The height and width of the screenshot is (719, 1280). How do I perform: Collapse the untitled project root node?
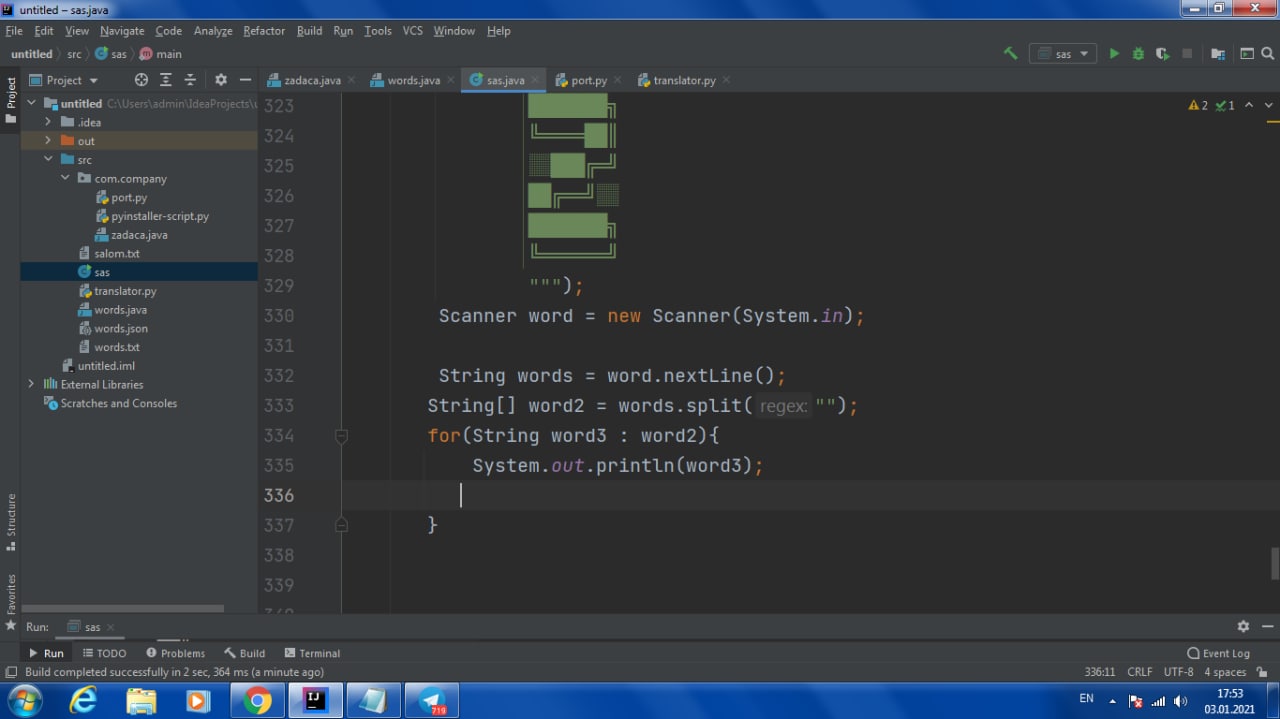32,103
